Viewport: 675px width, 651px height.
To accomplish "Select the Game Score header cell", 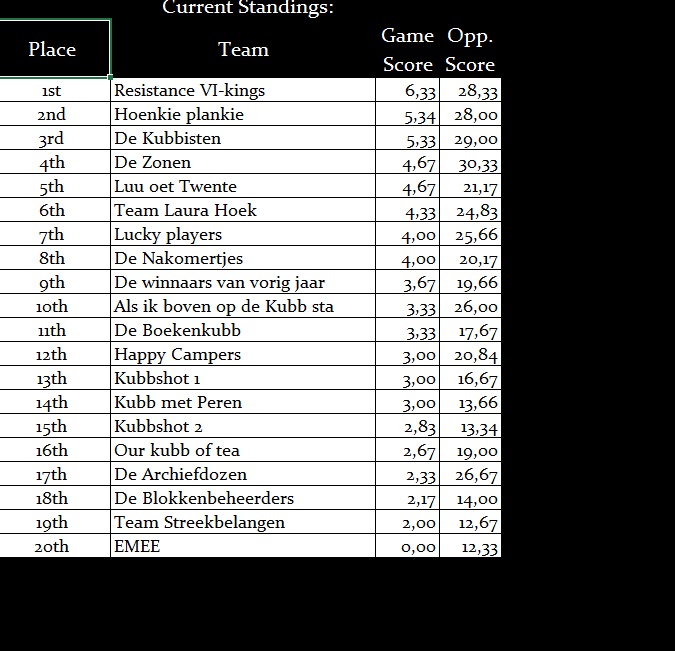I will click(407, 50).
